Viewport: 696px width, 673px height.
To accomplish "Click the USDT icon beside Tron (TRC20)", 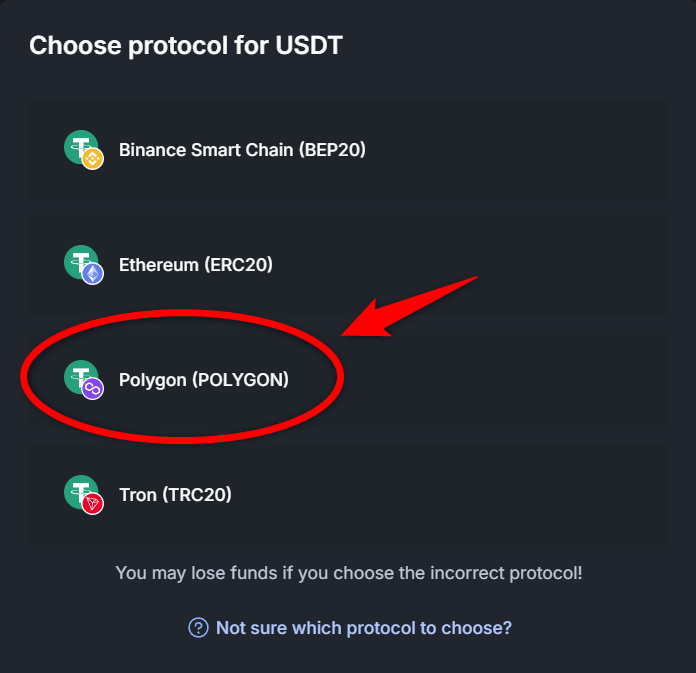I will tap(79, 490).
